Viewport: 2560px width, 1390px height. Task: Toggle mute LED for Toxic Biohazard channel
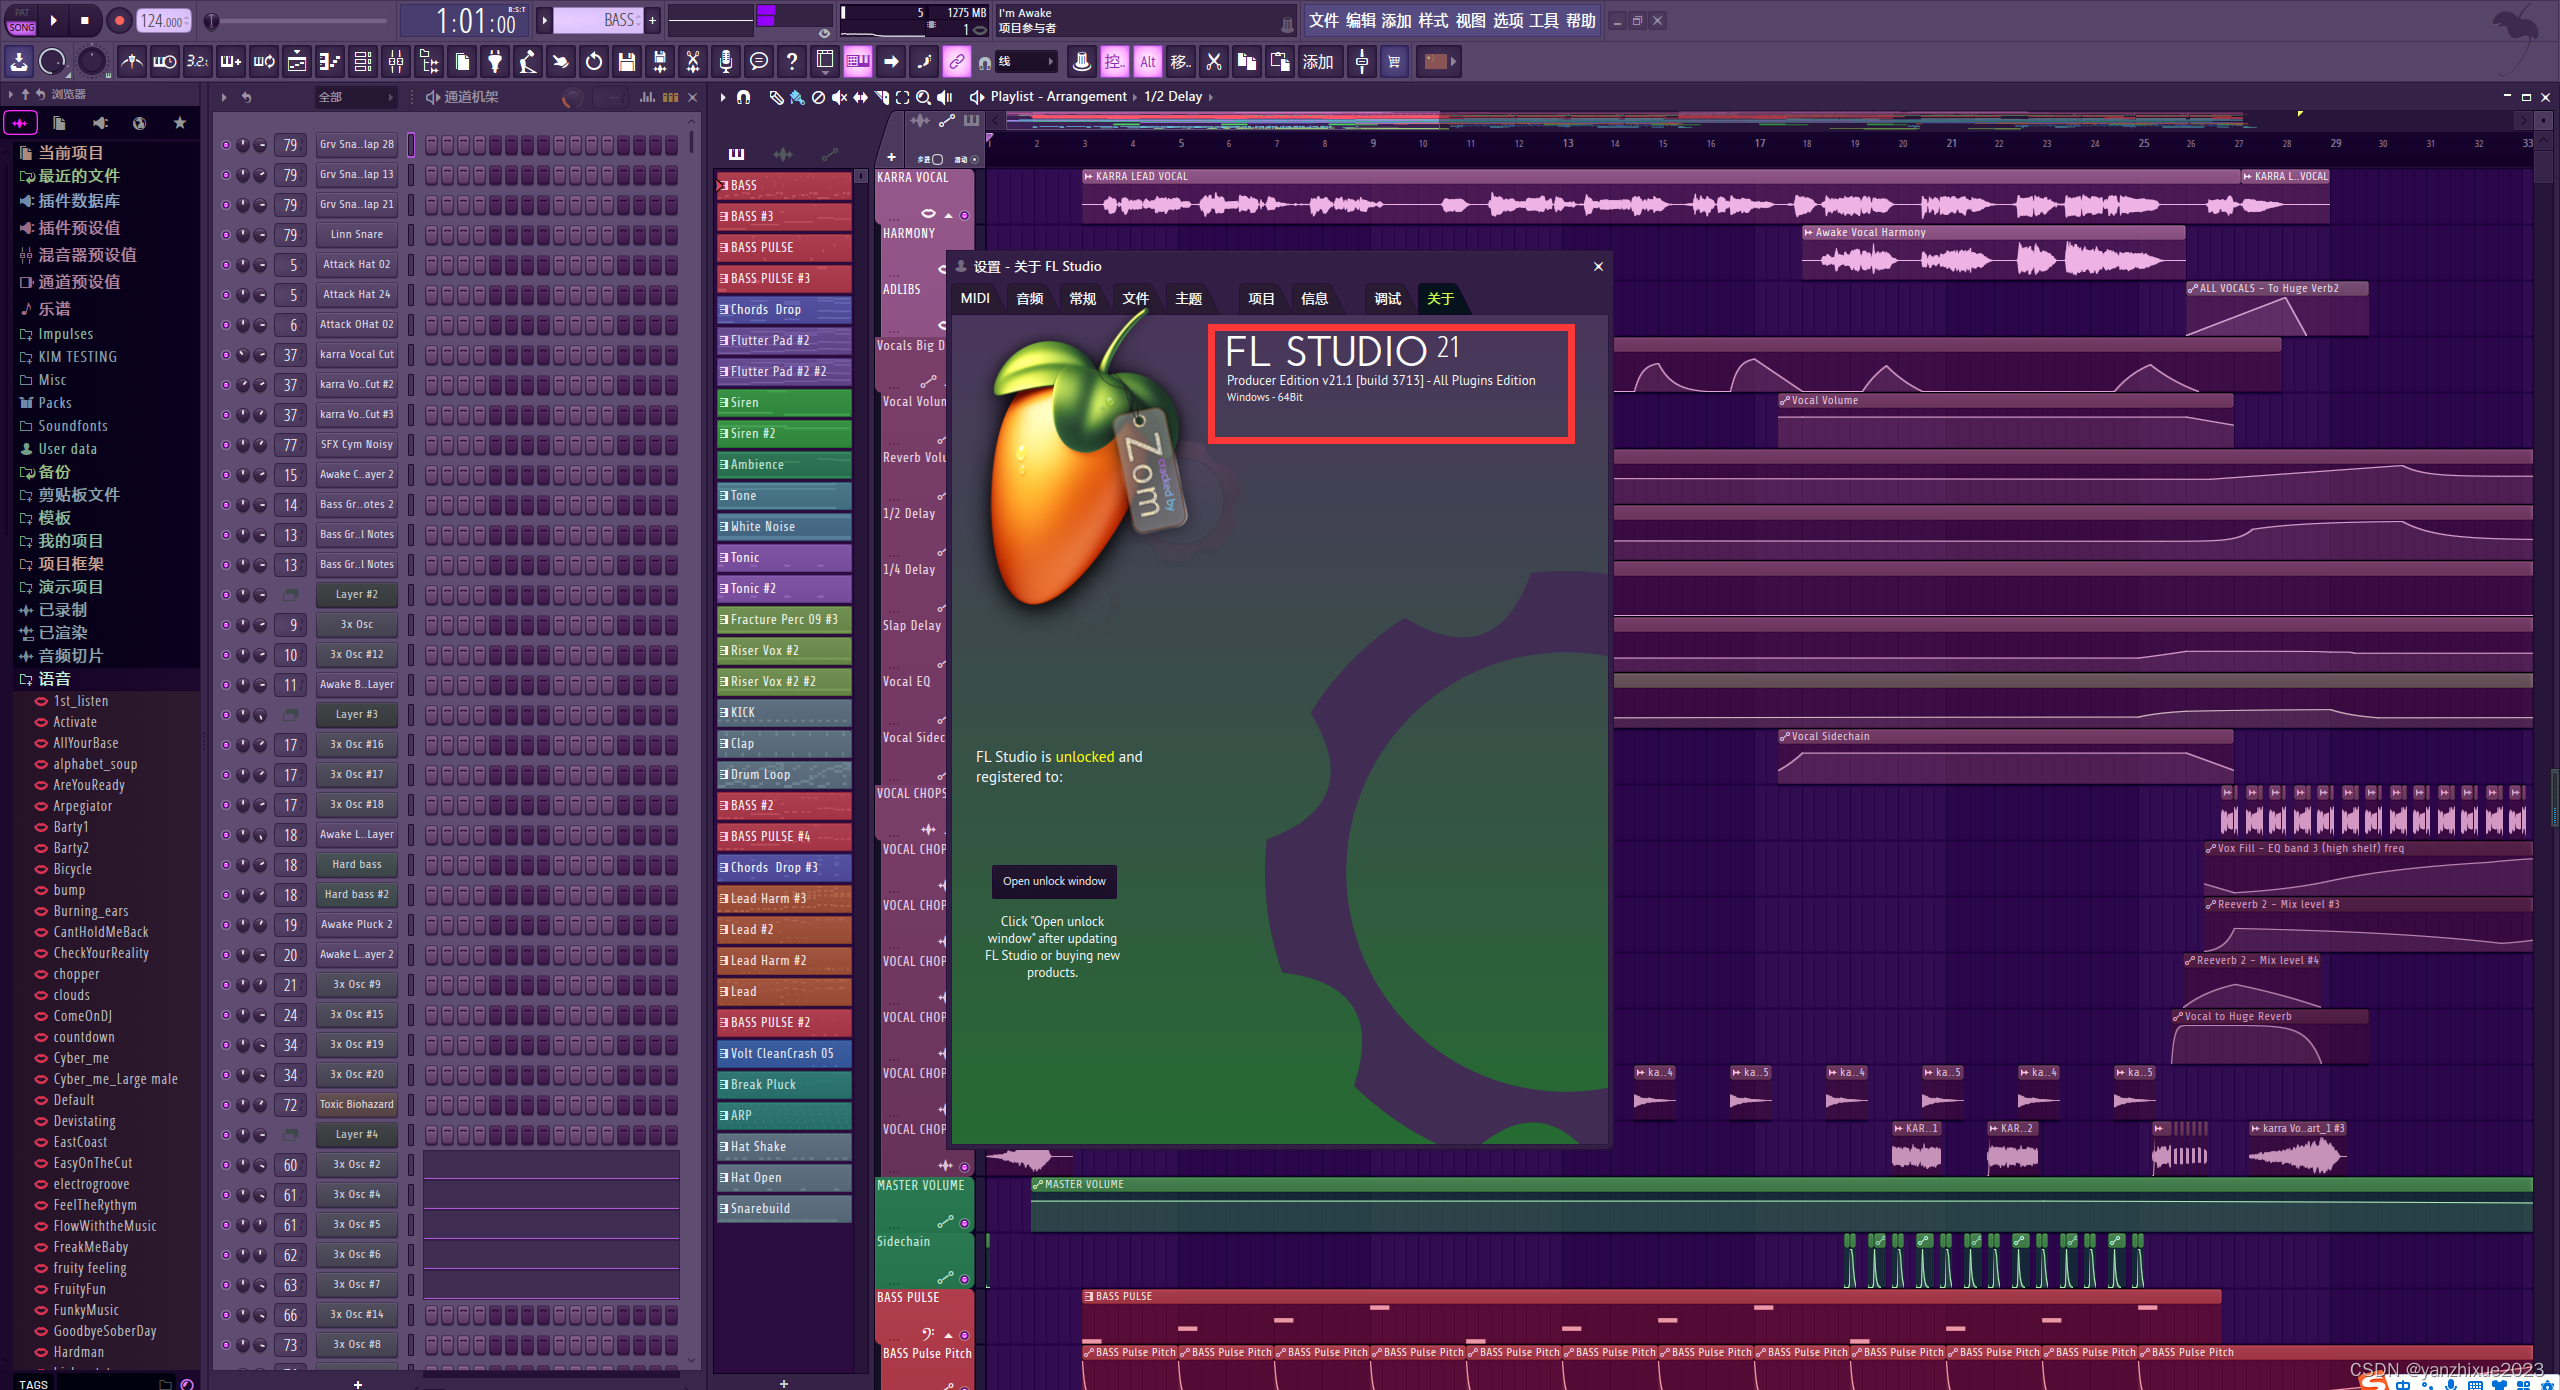pos(226,1105)
